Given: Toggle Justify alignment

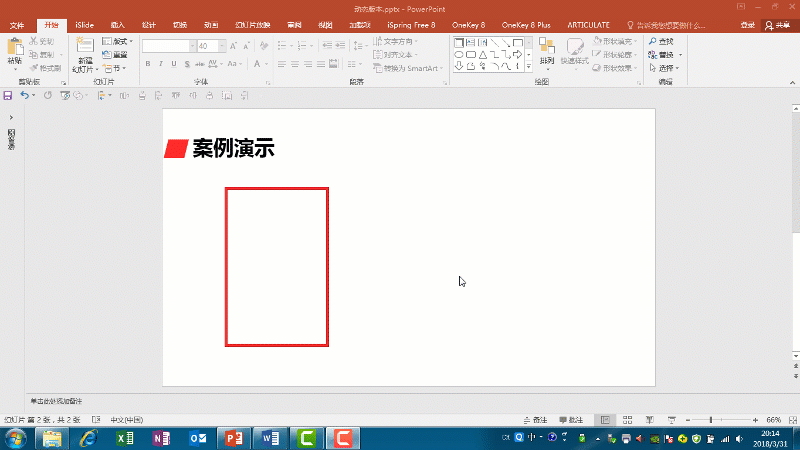Looking at the screenshot, I should 320,64.
